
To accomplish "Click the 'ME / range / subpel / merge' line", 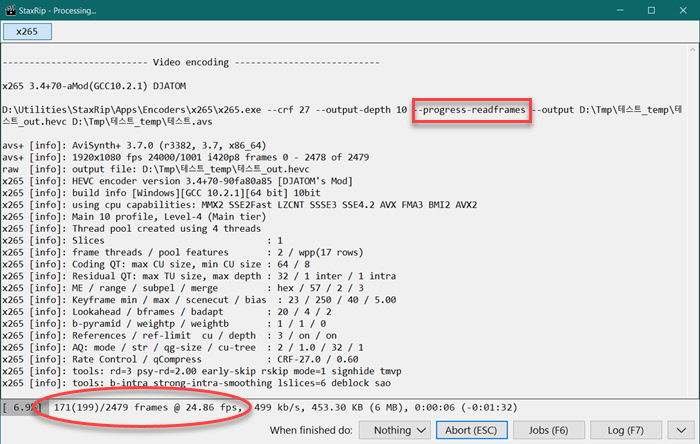I will (x=183, y=288).
